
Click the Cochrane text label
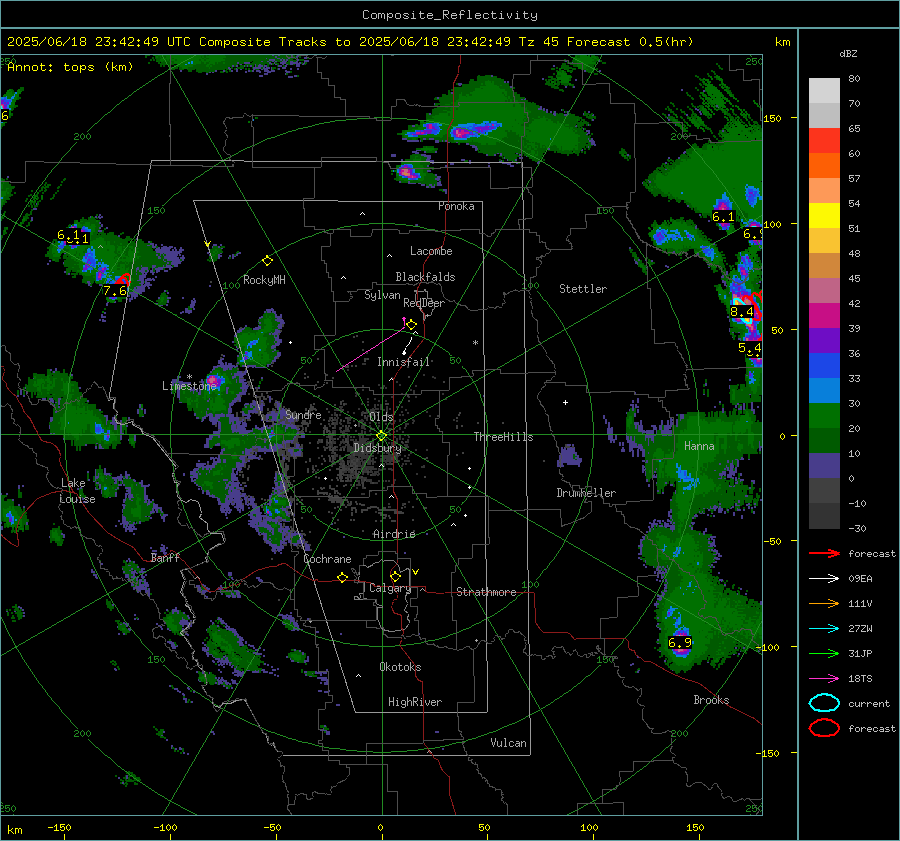point(327,559)
